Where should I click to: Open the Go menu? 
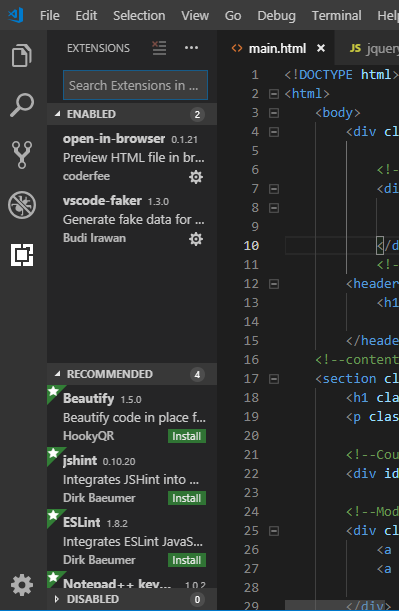point(233,16)
